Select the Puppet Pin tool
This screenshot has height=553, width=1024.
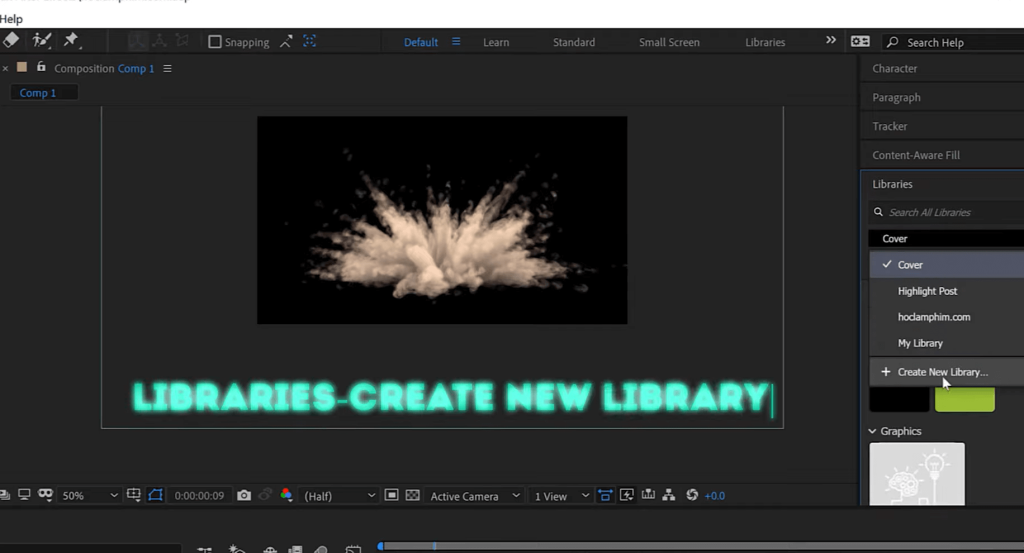[x=71, y=40]
